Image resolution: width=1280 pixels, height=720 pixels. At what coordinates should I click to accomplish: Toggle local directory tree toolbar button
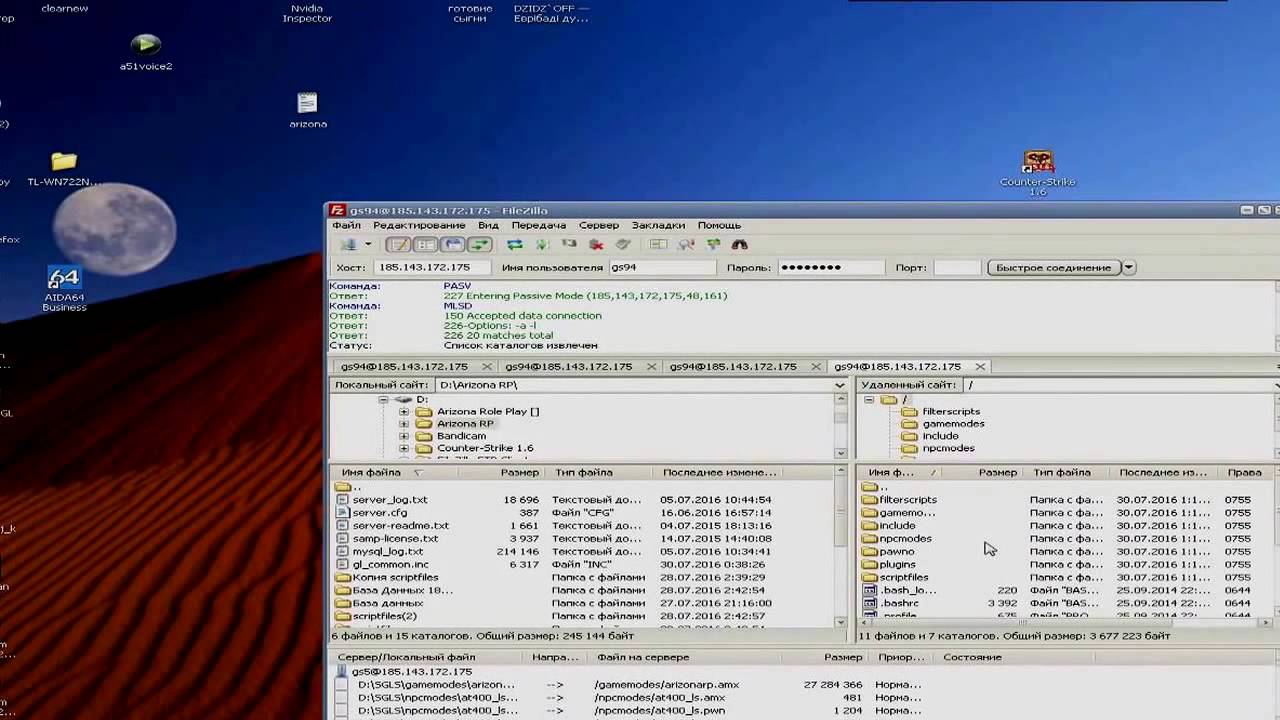pos(426,244)
